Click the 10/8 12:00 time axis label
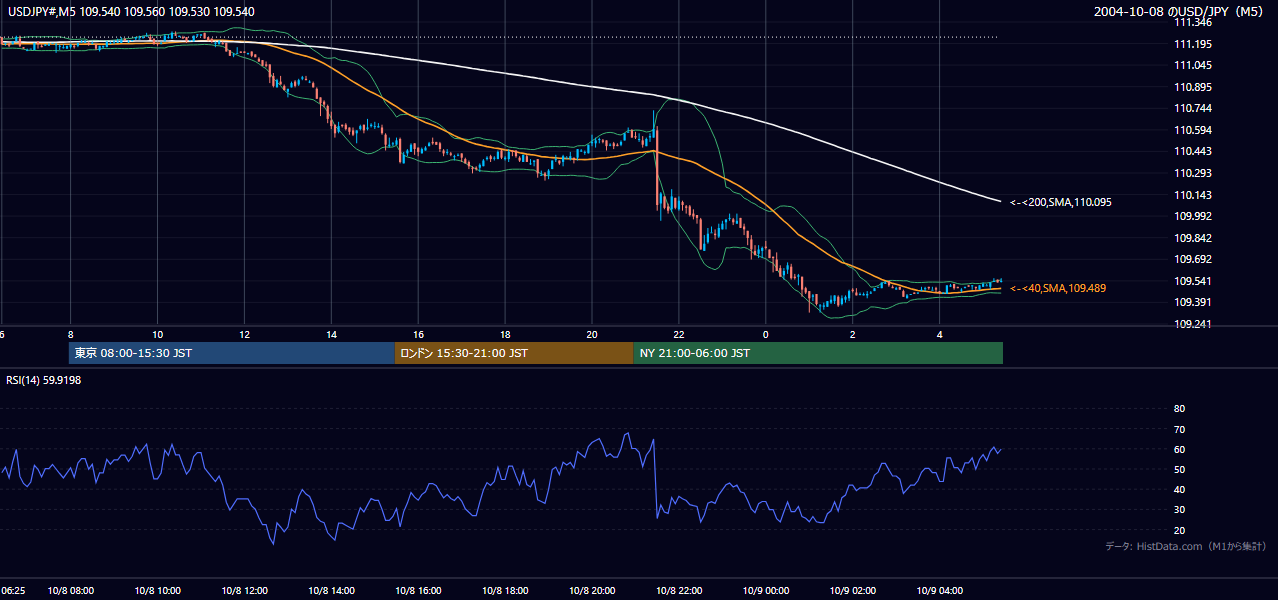The height and width of the screenshot is (600, 1278). (244, 591)
